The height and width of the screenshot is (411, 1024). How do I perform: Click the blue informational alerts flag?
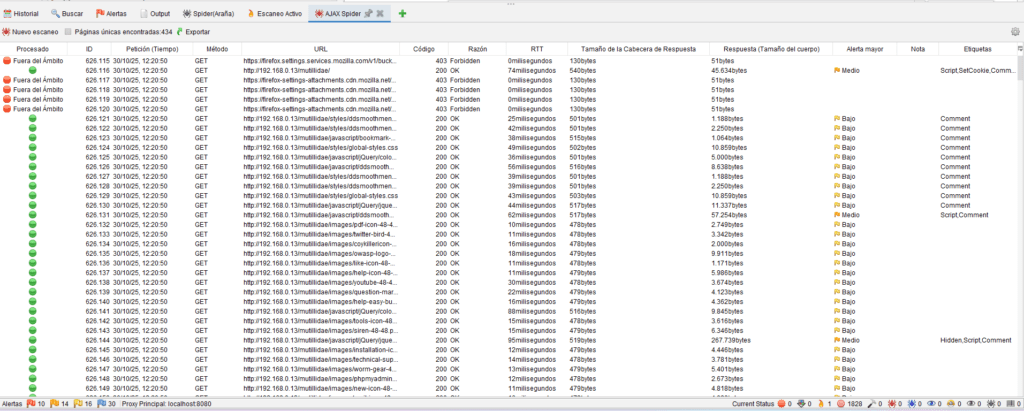[x=101, y=403]
